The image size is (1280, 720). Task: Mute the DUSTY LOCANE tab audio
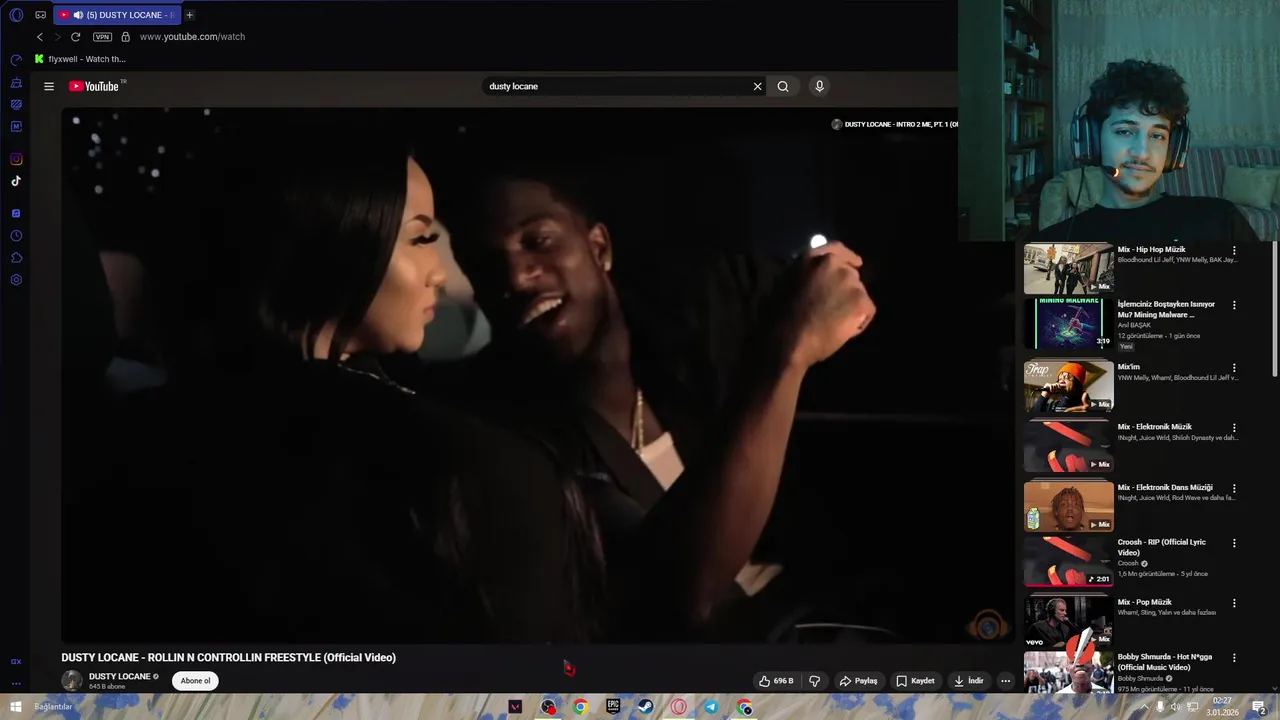pyautogui.click(x=78, y=15)
